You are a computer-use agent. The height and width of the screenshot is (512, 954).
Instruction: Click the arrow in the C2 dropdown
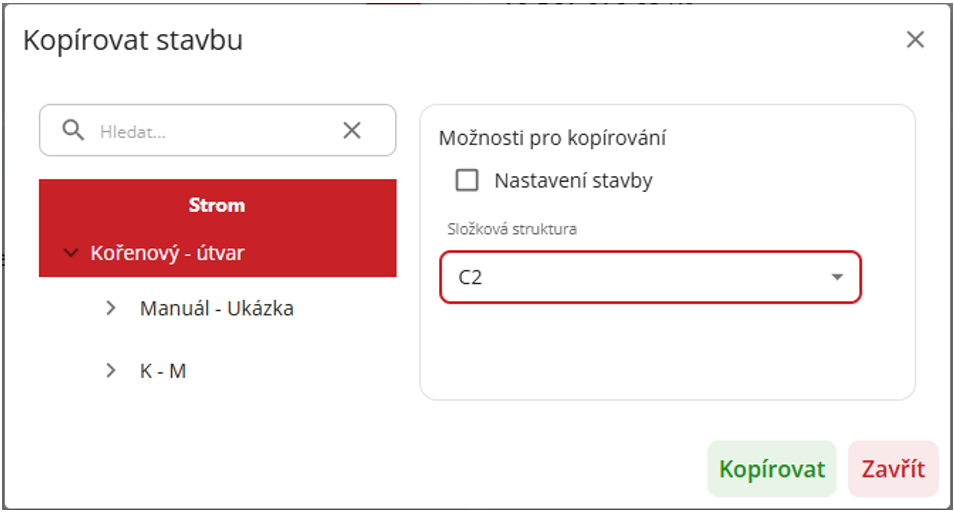pyautogui.click(x=837, y=278)
